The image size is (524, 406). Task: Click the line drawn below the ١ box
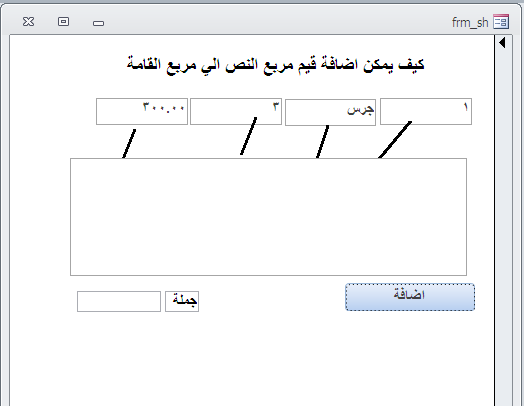395,140
